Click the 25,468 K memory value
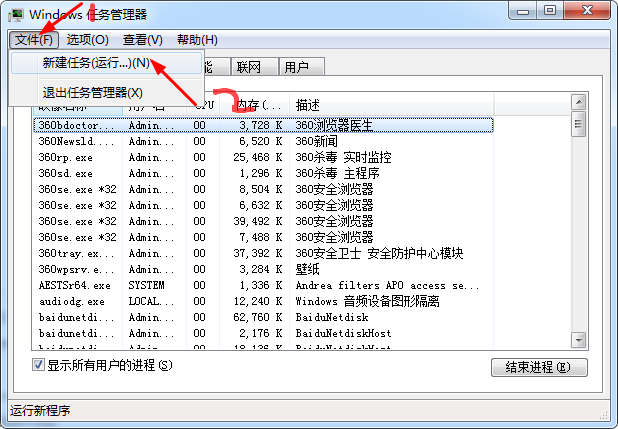The height and width of the screenshot is (429, 618). click(257, 157)
